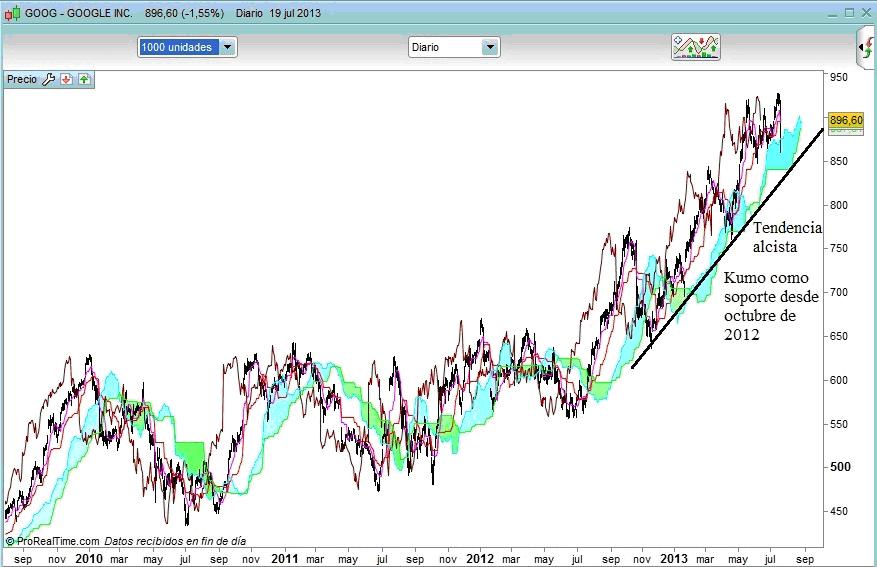Viewport: 877px width, 567px height.
Task: Click the 950 price axis label
Action: (x=838, y=77)
